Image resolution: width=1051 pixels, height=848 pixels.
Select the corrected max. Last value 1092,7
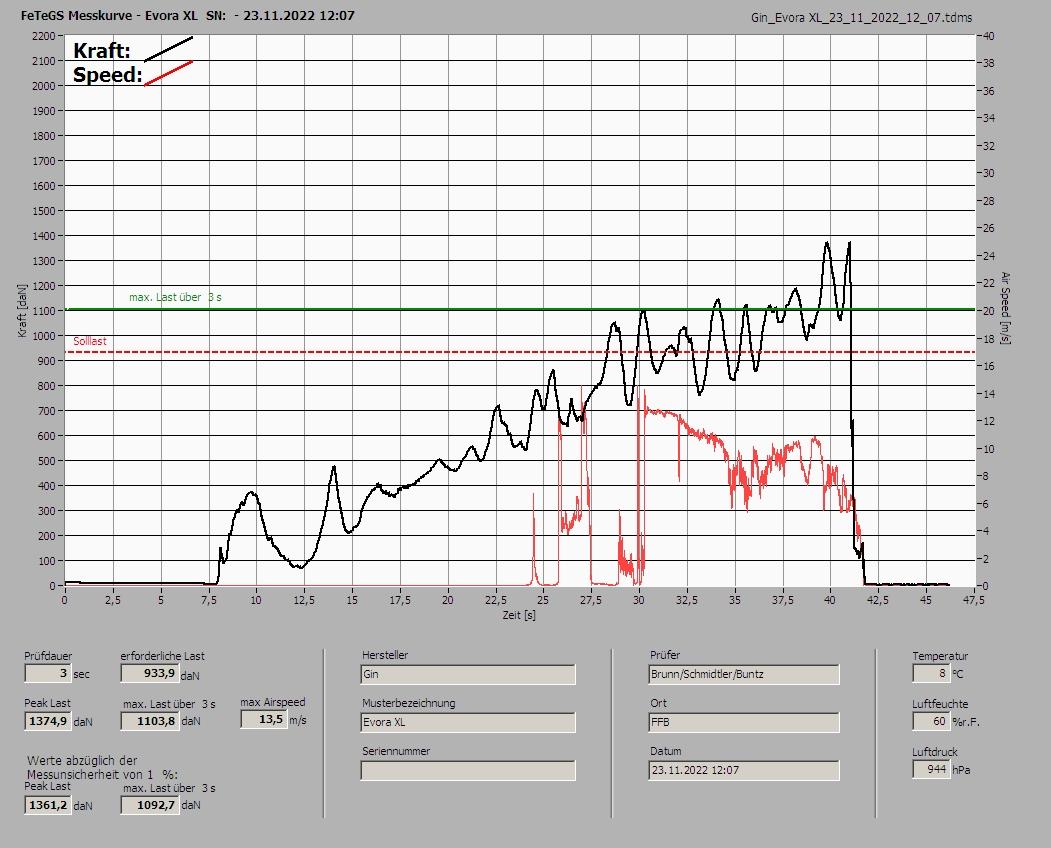coord(149,804)
